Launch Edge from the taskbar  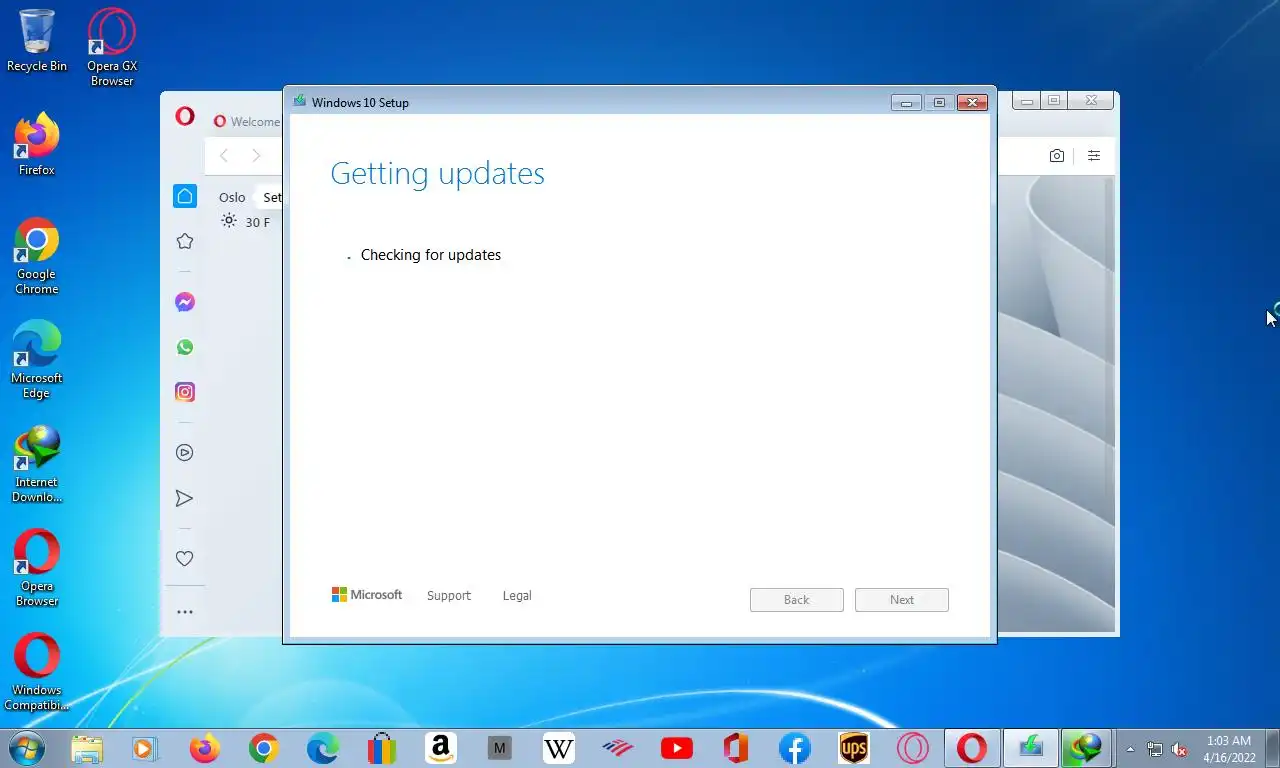pos(323,748)
